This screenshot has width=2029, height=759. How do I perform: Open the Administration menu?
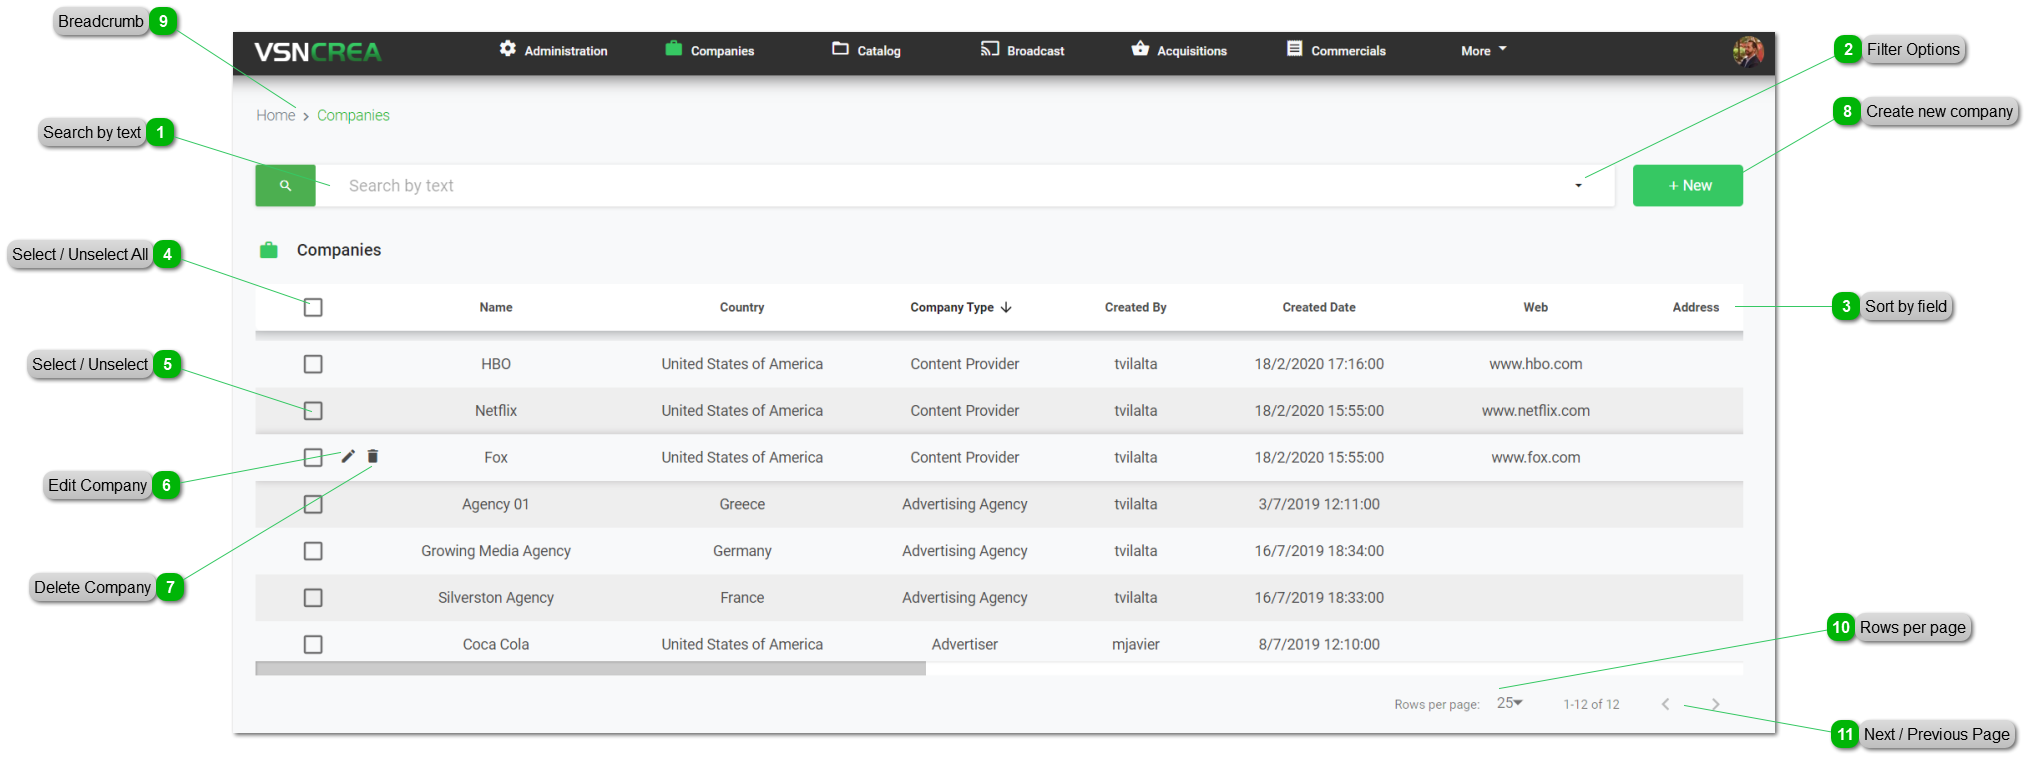click(x=554, y=51)
